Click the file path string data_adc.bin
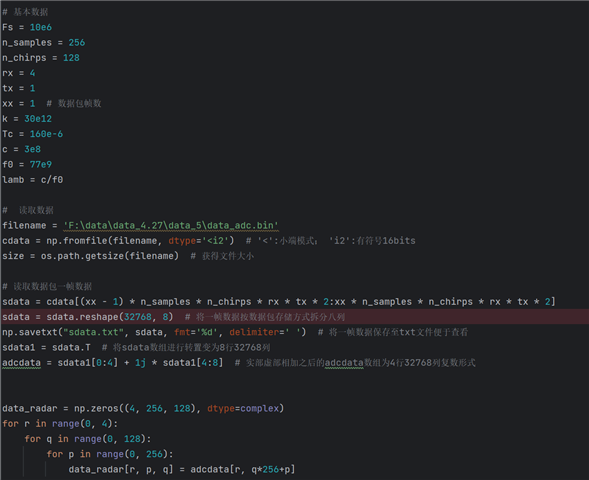 click(x=171, y=225)
